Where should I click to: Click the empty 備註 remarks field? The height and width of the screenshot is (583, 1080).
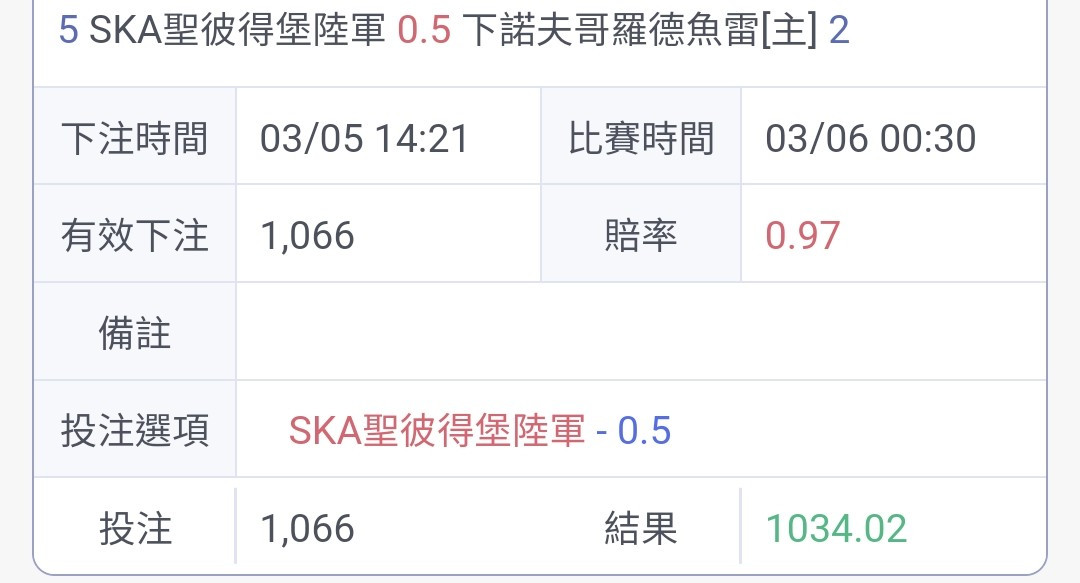[641, 331]
